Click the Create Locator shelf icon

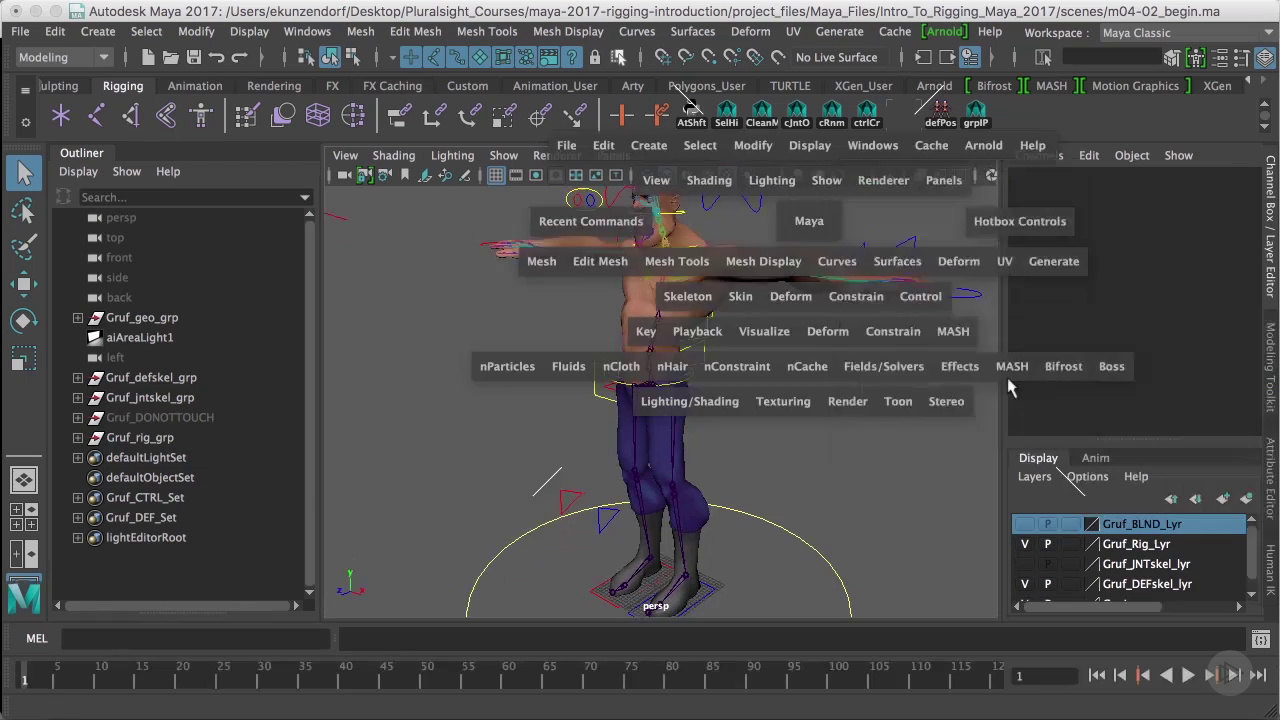point(61,116)
